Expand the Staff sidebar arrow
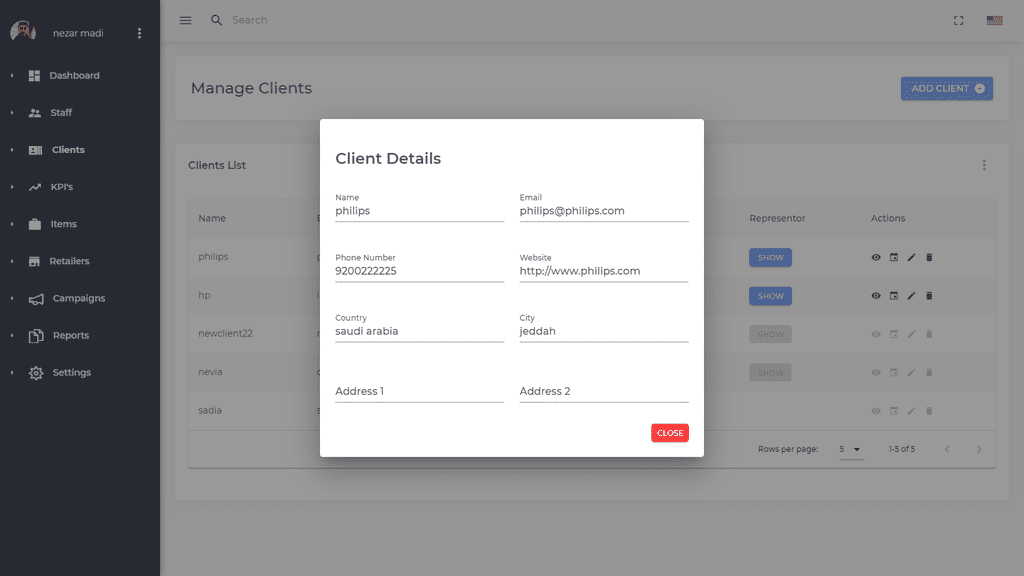The width and height of the screenshot is (1024, 576). [12, 113]
